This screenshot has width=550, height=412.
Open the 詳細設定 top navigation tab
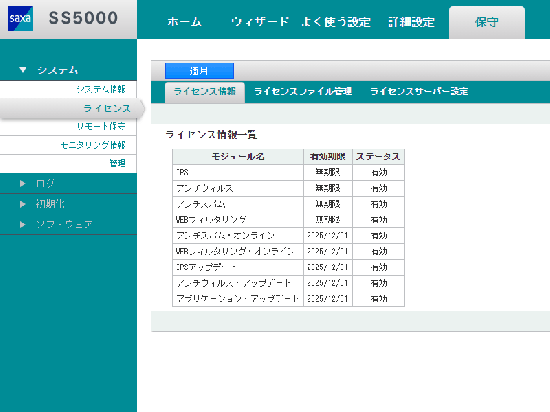[x=411, y=22]
